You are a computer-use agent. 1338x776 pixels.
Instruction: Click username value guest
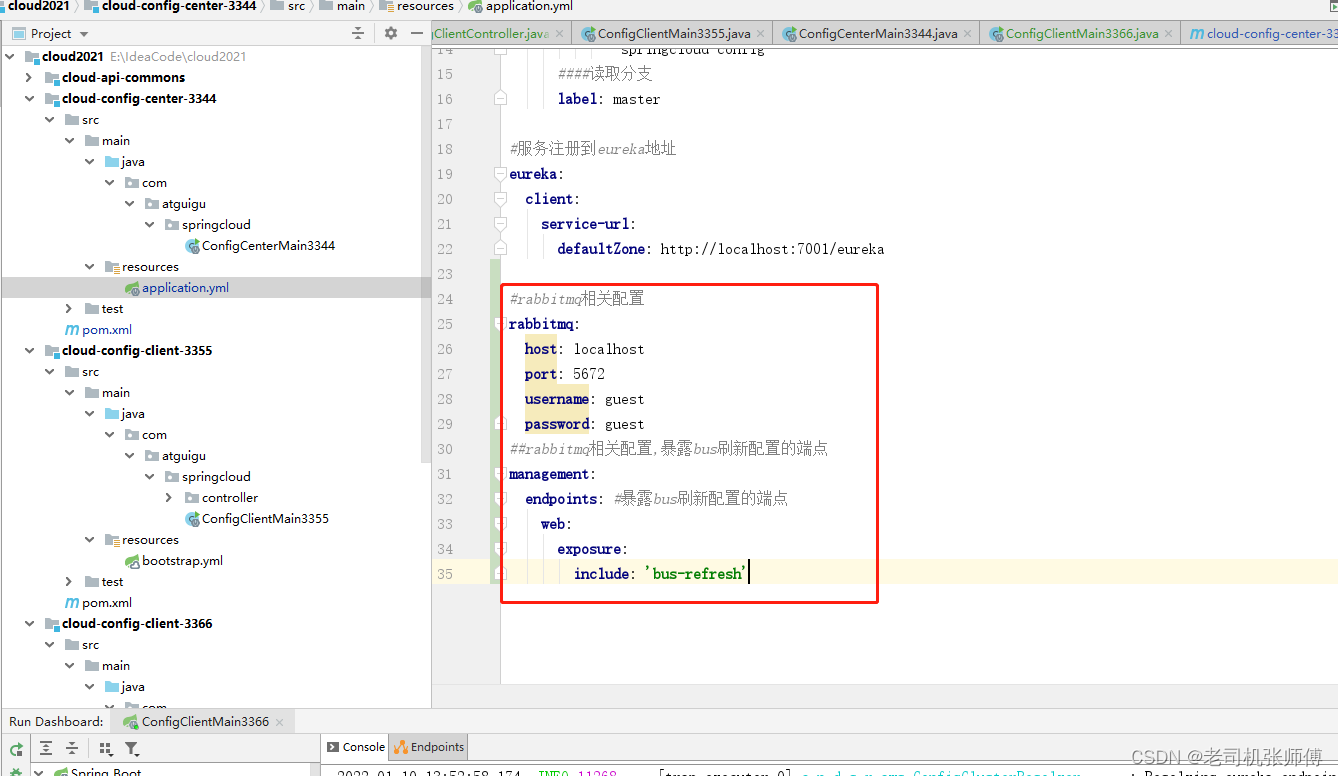625,399
